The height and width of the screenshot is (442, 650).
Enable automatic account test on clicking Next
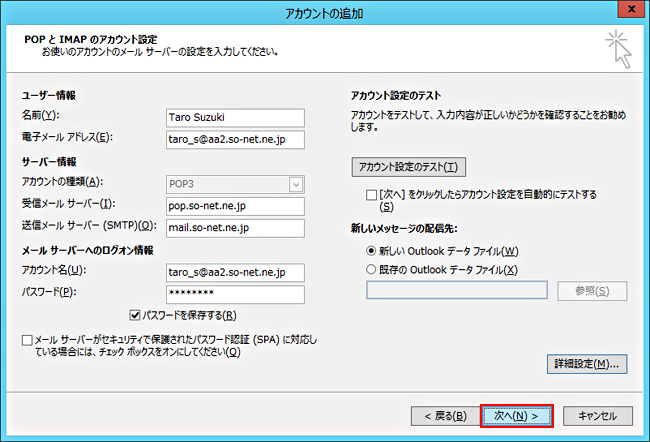click(372, 194)
